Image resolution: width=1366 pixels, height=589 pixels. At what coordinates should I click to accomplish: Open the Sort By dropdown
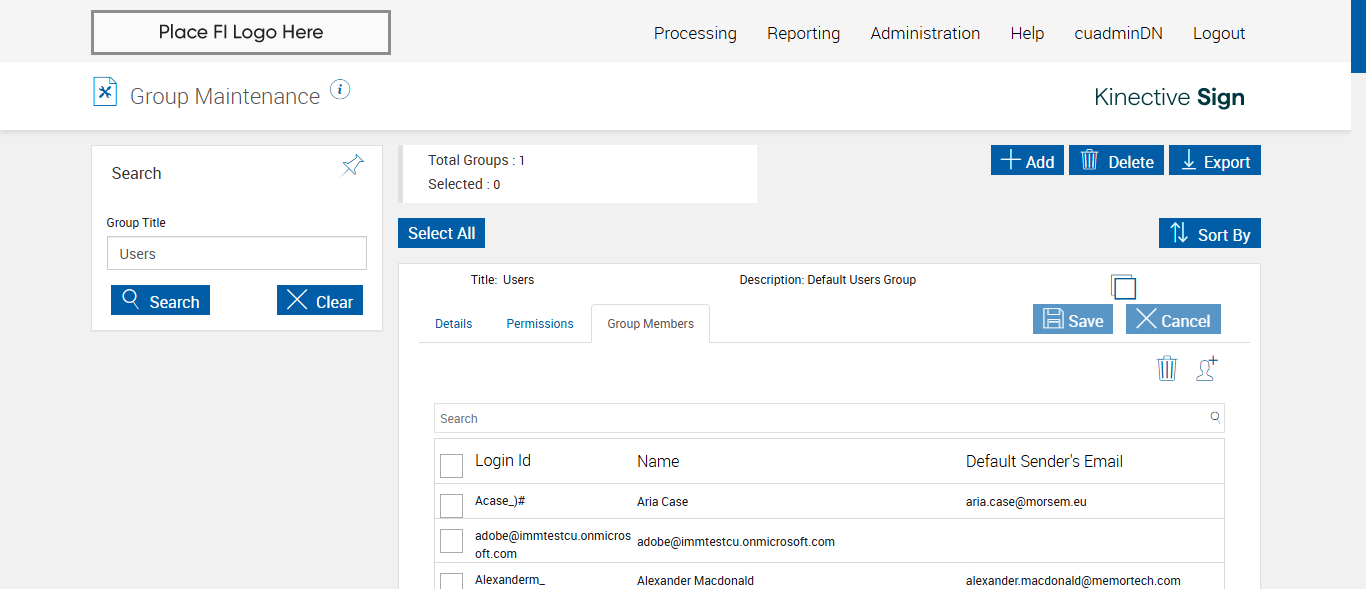click(1210, 234)
